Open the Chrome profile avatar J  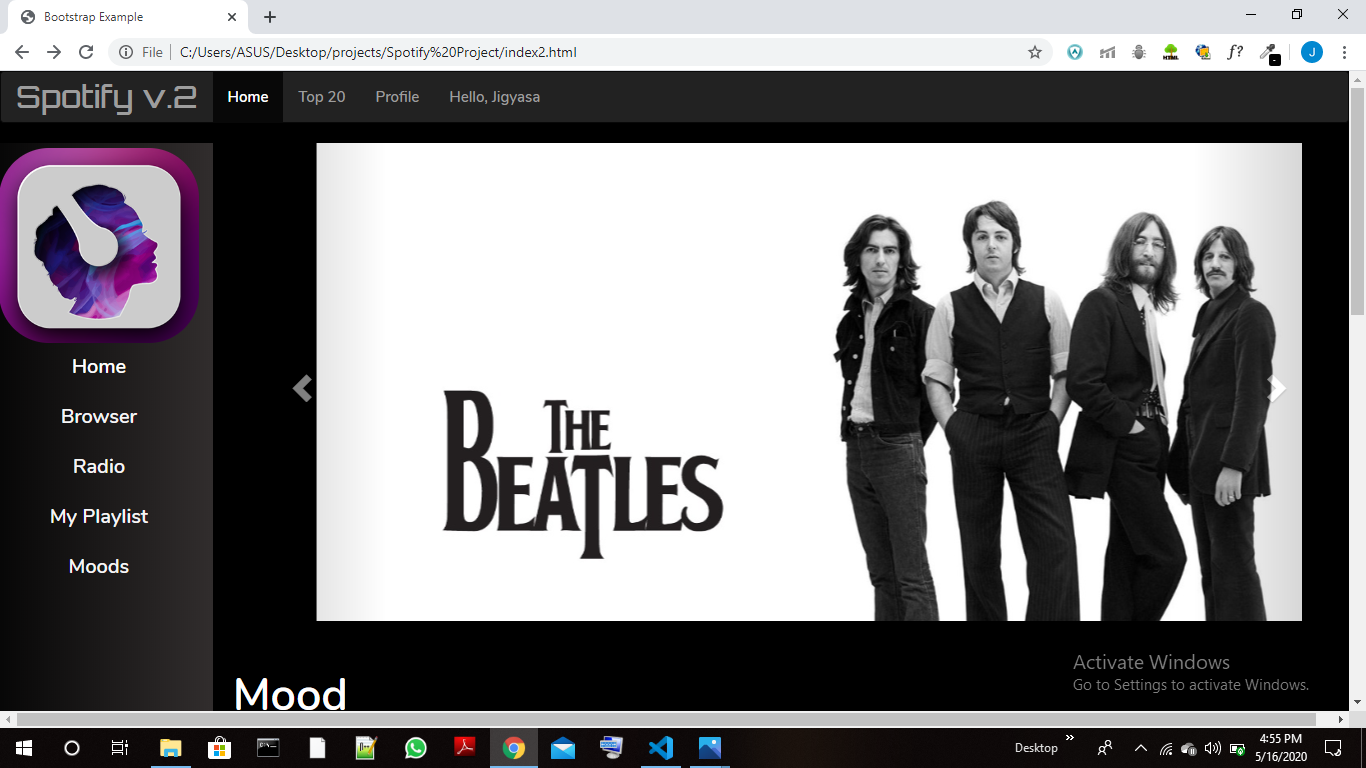1312,52
